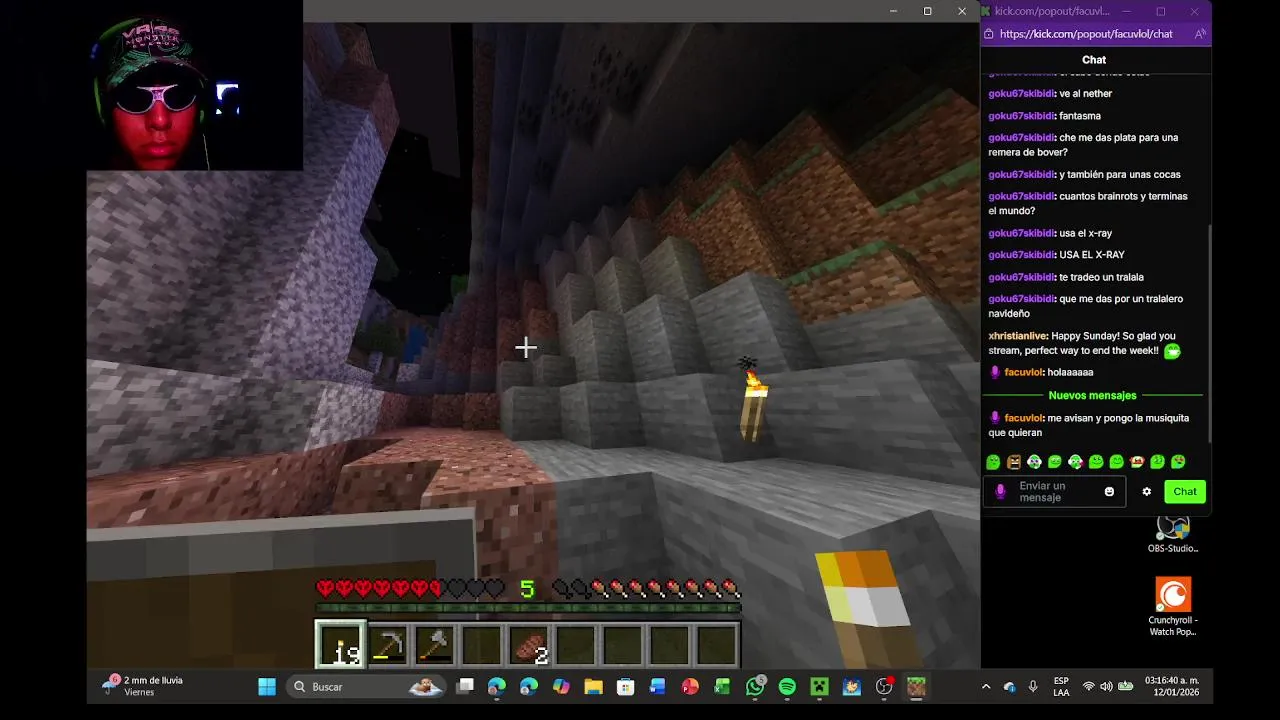Insert the red-faced laughing emote
Screen dimensions: 1280x720
(x=1137, y=462)
